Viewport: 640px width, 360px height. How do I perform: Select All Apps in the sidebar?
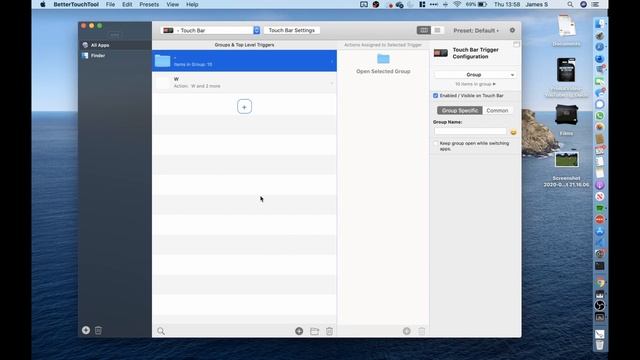point(115,45)
